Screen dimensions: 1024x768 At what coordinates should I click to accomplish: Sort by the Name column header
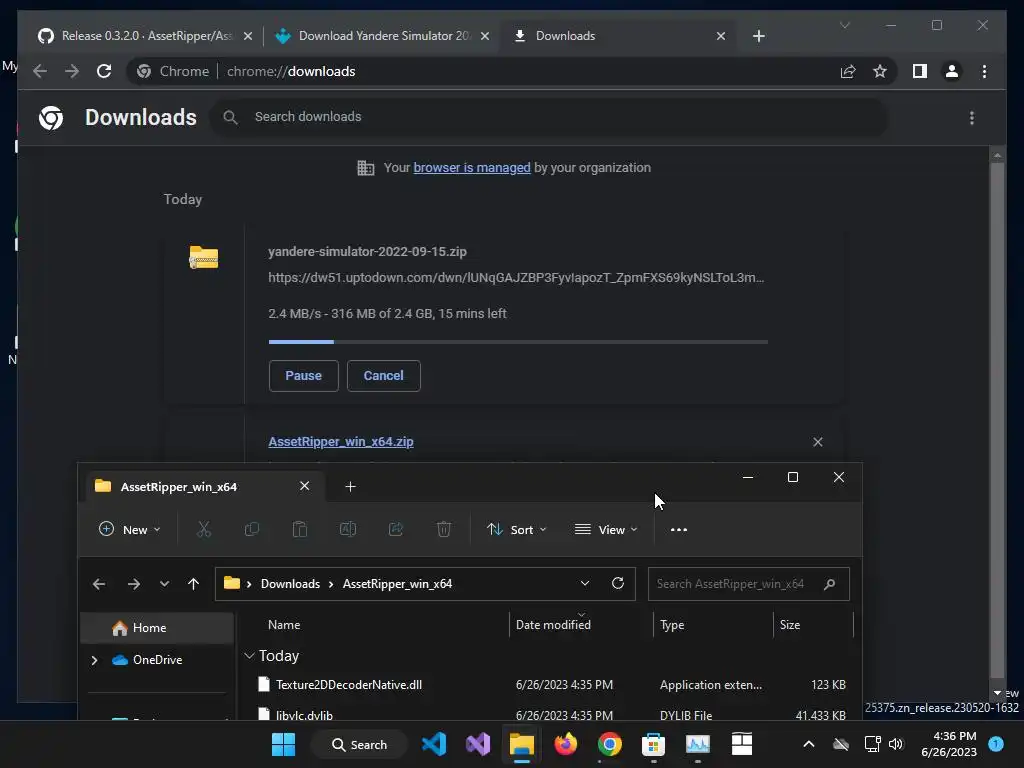click(284, 625)
